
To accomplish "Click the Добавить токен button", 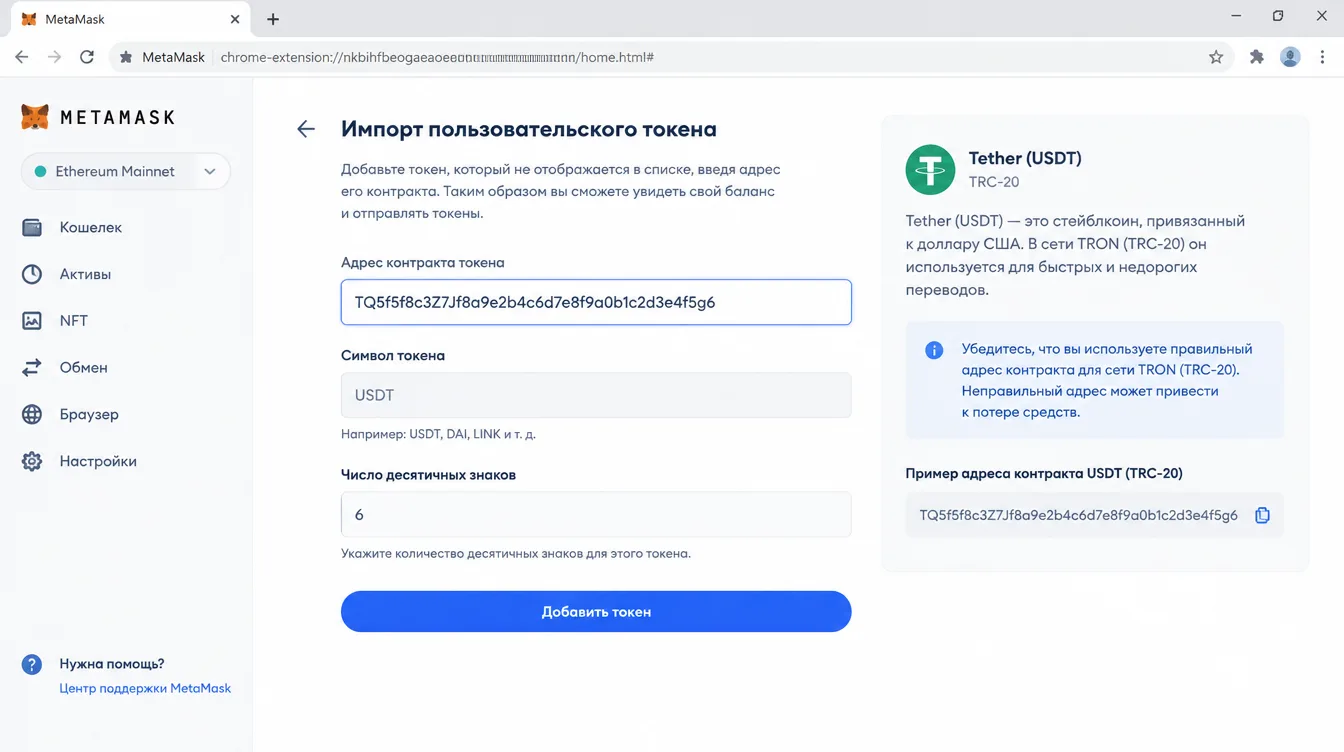I will [596, 611].
